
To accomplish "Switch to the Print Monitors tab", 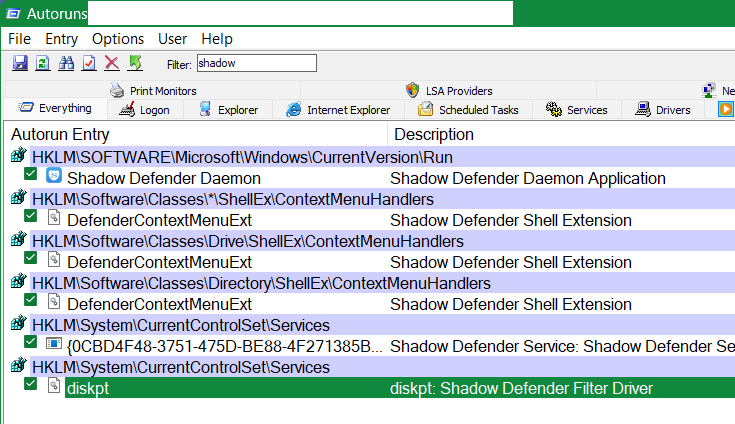I will pyautogui.click(x=153, y=90).
